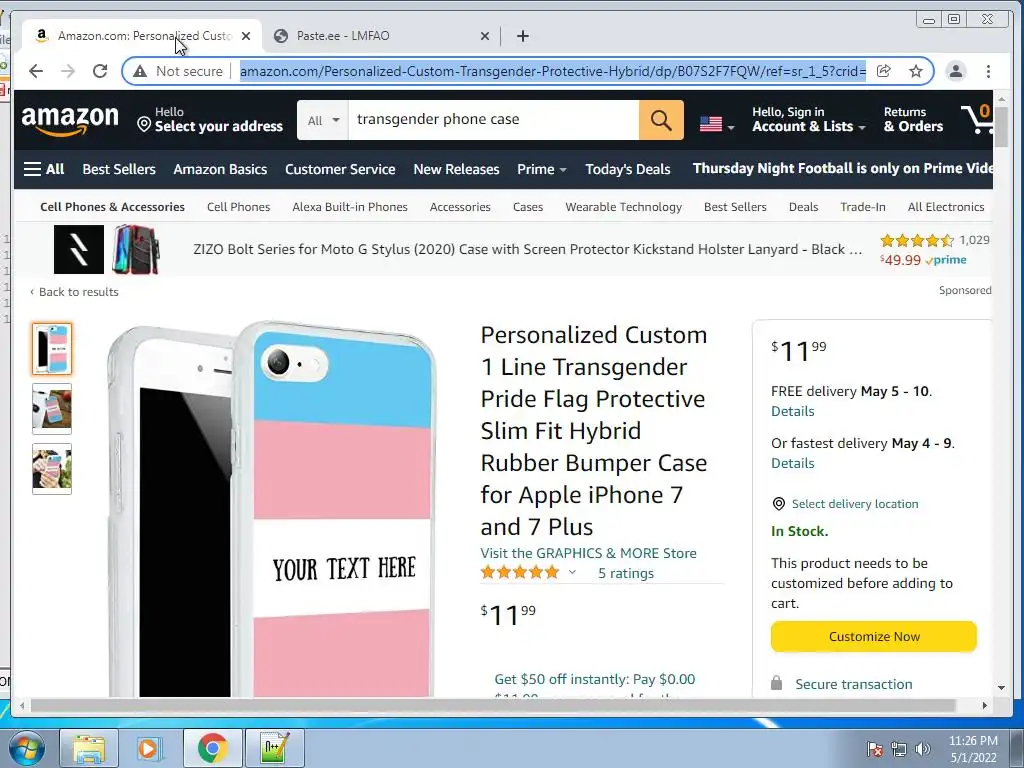Select the first product thumbnail

click(52, 349)
